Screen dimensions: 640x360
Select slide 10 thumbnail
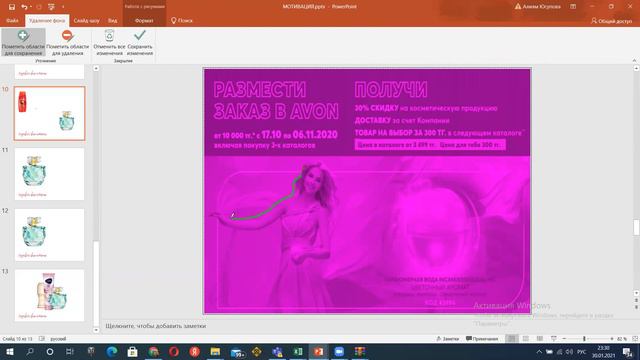point(49,113)
